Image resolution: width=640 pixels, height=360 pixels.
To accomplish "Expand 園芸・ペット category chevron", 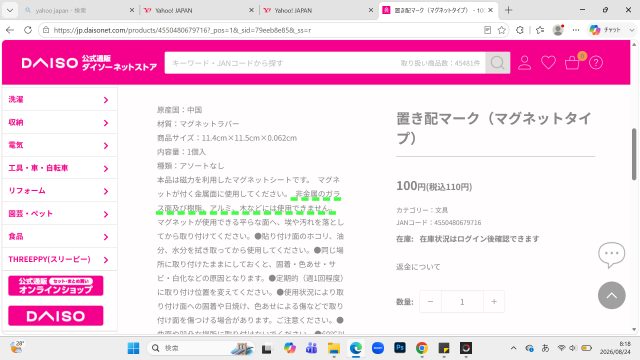I will [106, 214].
